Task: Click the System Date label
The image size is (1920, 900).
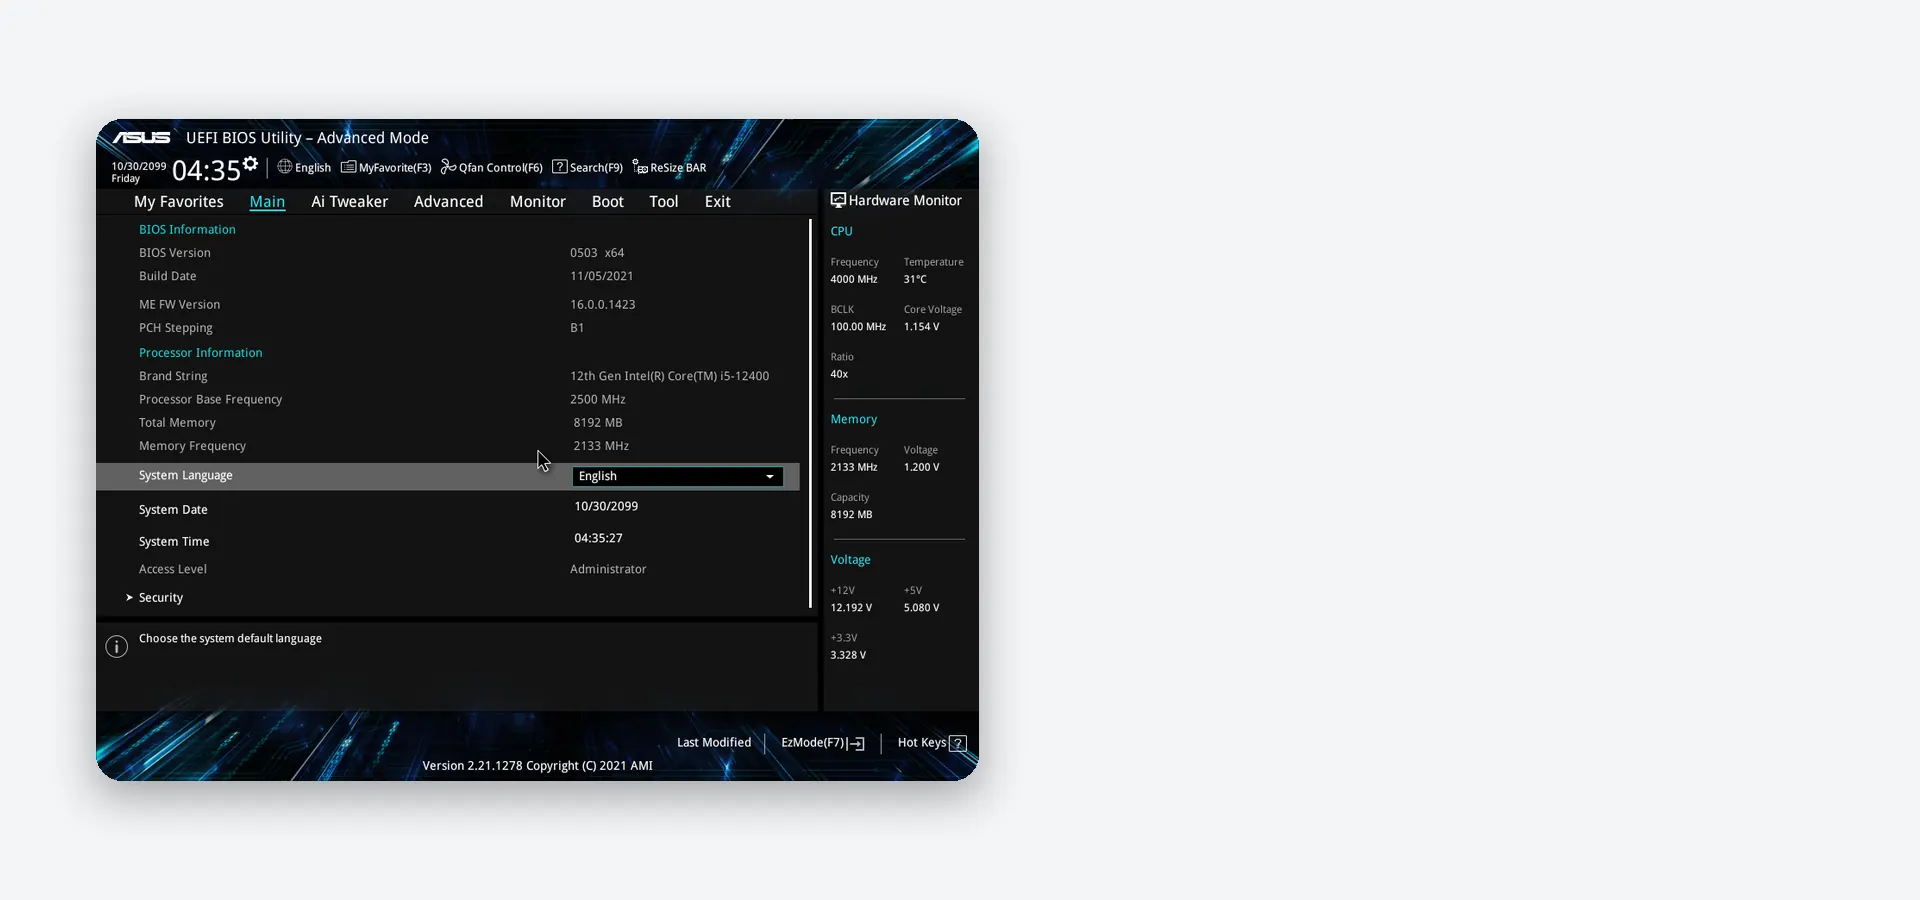Action: coord(173,510)
